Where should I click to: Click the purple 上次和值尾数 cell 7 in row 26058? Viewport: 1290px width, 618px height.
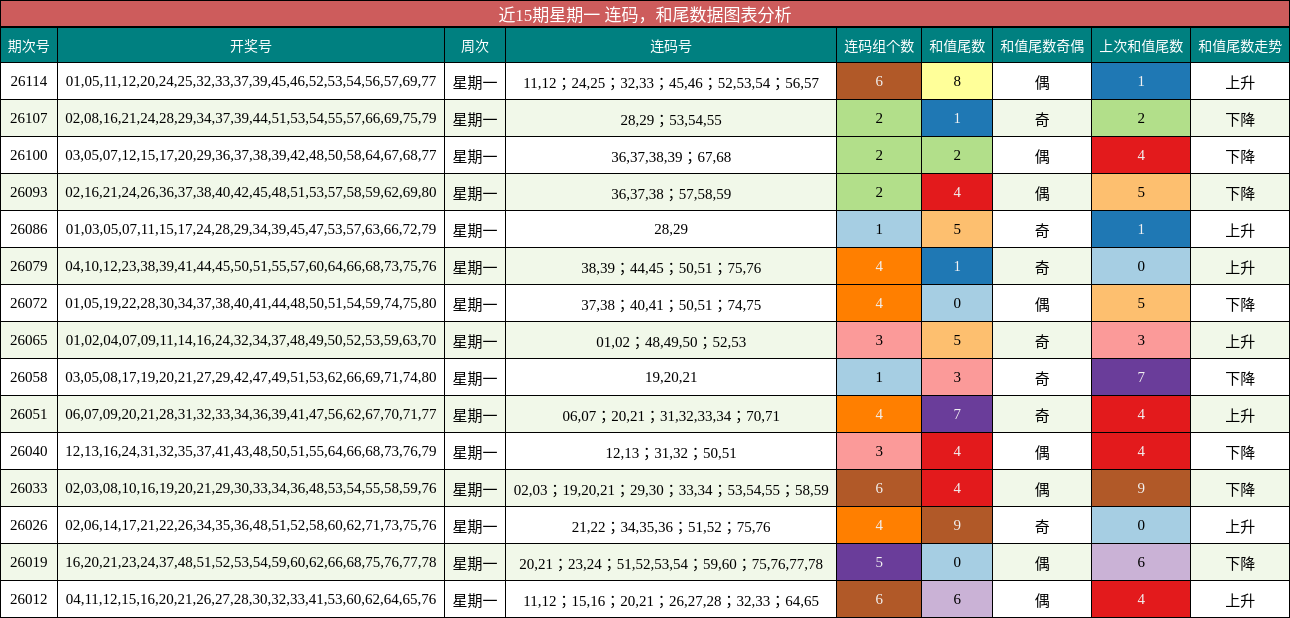(1141, 377)
